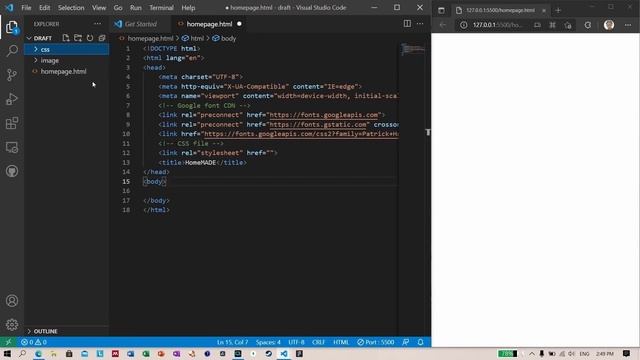Viewport: 640px width, 360px height.
Task: Open the Source Control view
Action: coord(12,75)
